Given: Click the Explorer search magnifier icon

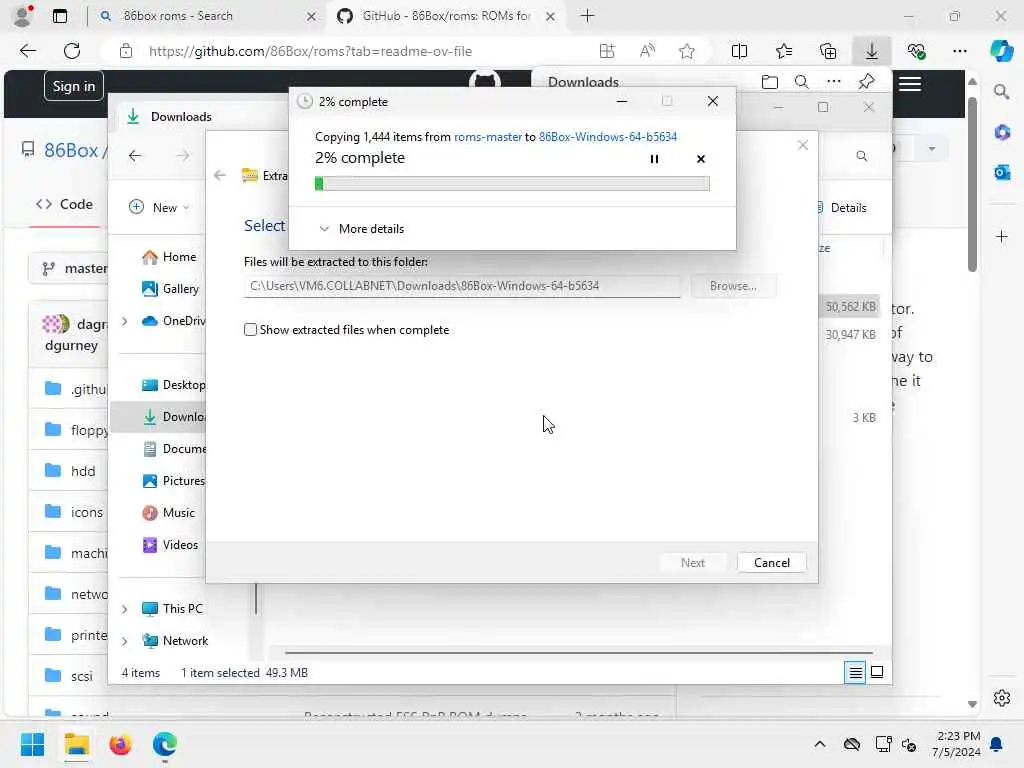Looking at the screenshot, I should [x=861, y=155].
